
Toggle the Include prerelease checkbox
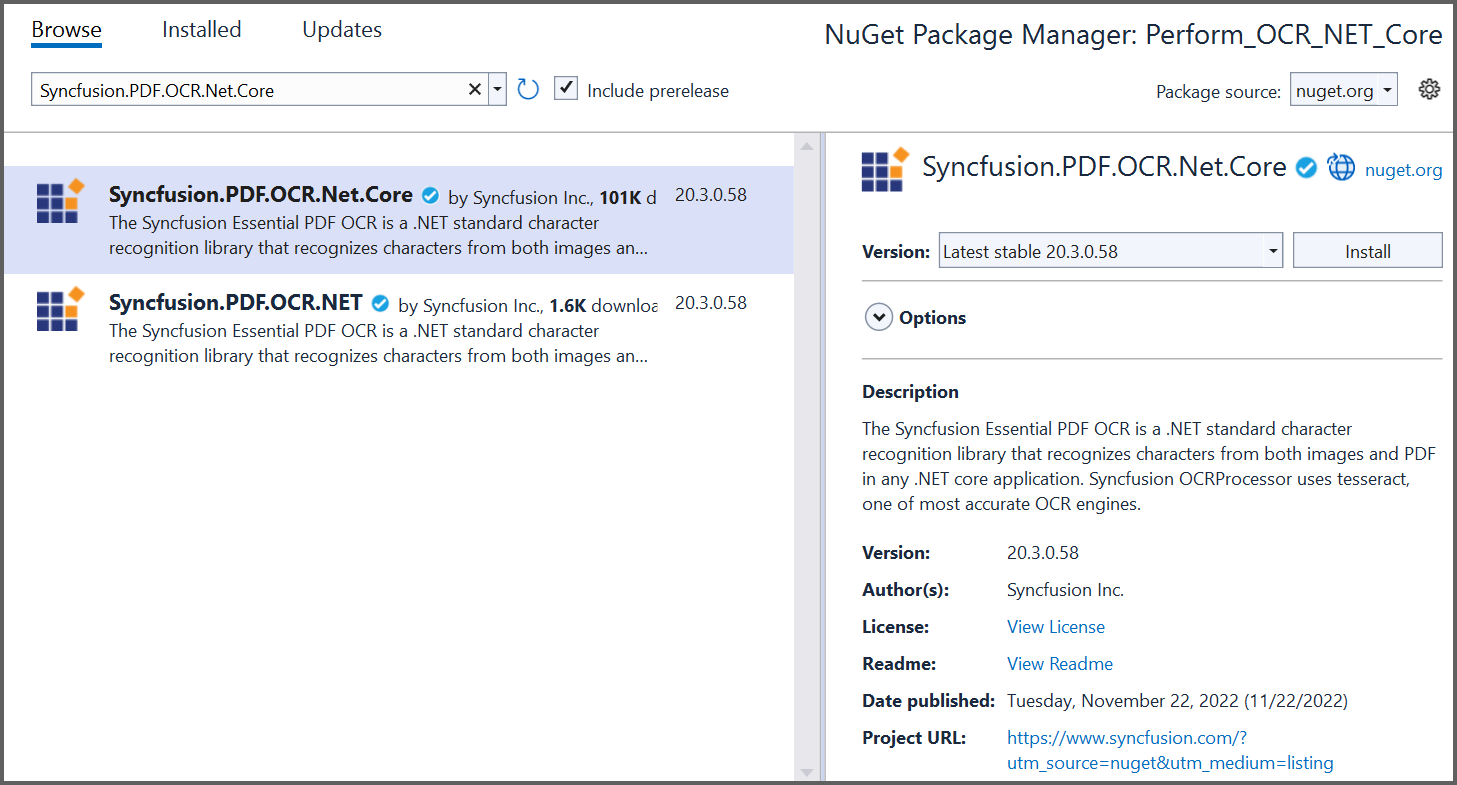[566, 89]
